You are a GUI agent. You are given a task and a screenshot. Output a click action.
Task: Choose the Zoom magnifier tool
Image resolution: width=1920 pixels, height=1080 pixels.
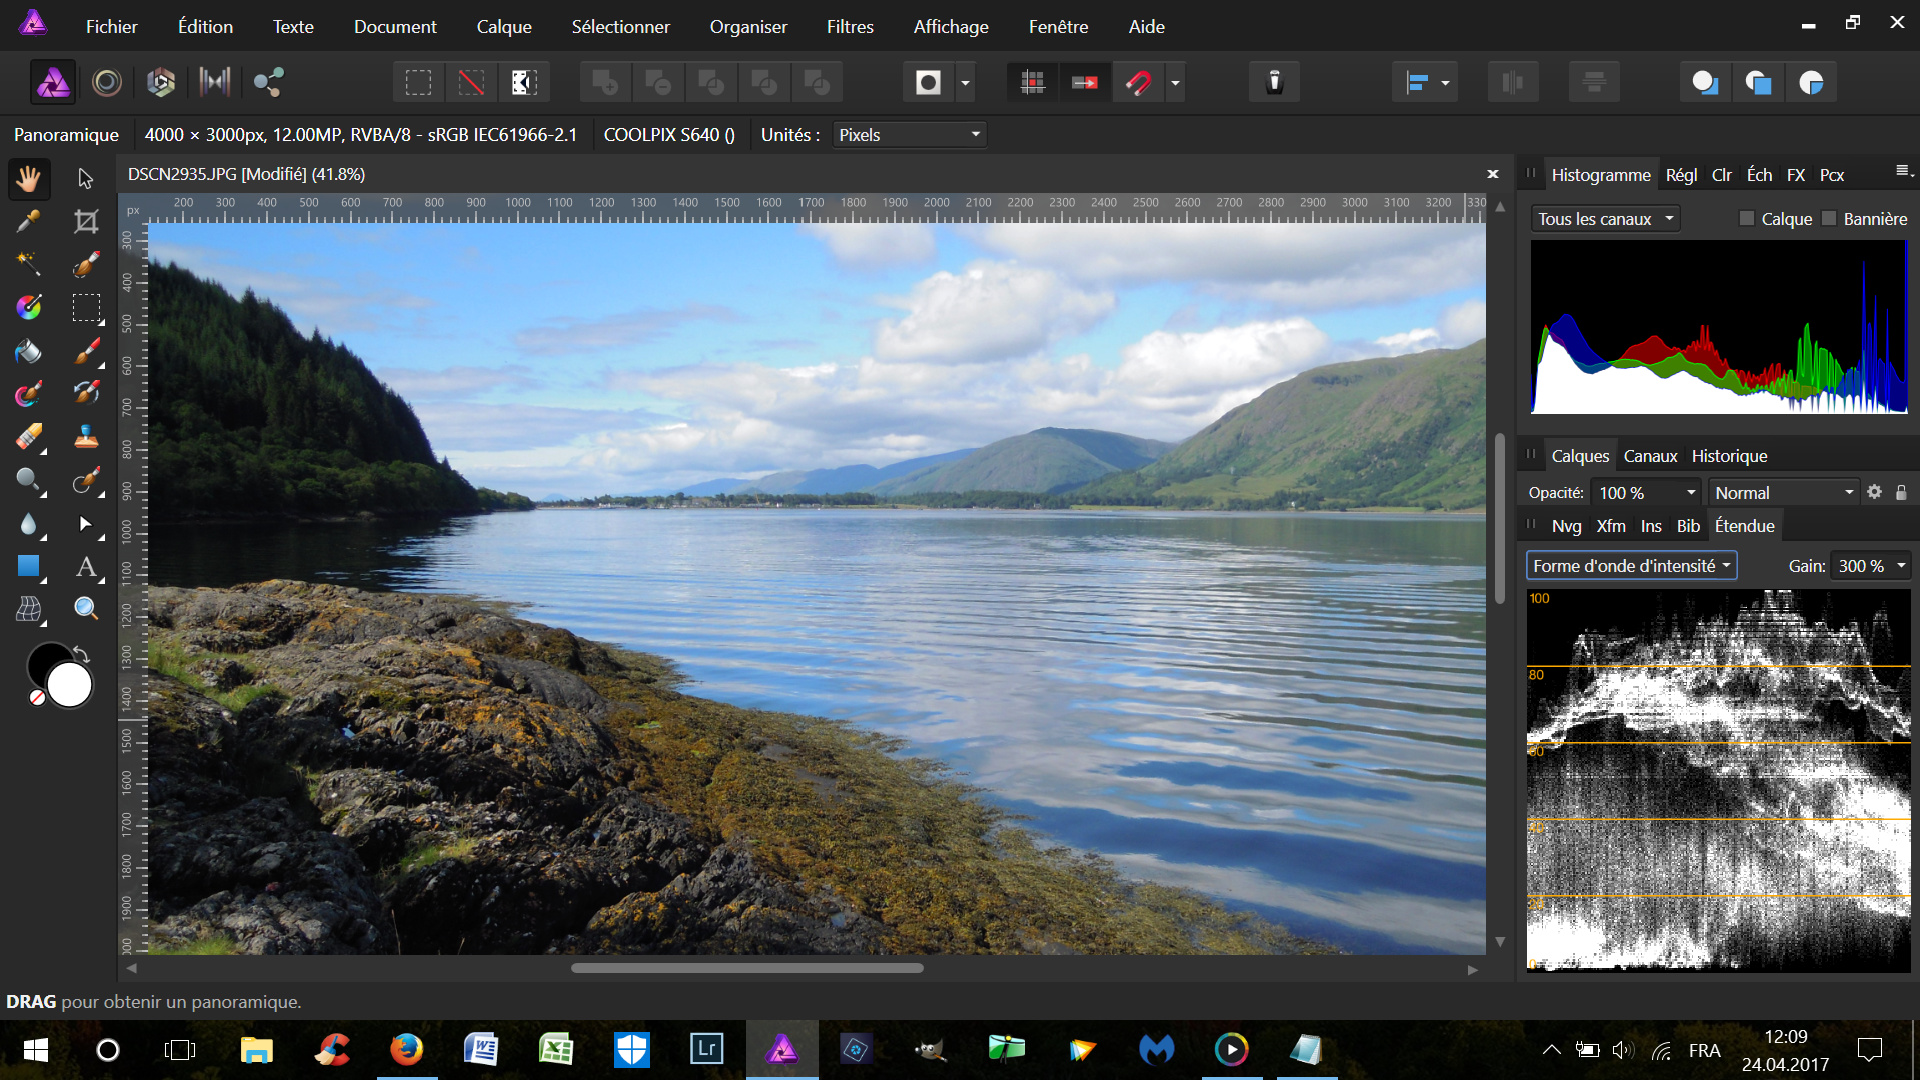click(x=86, y=608)
